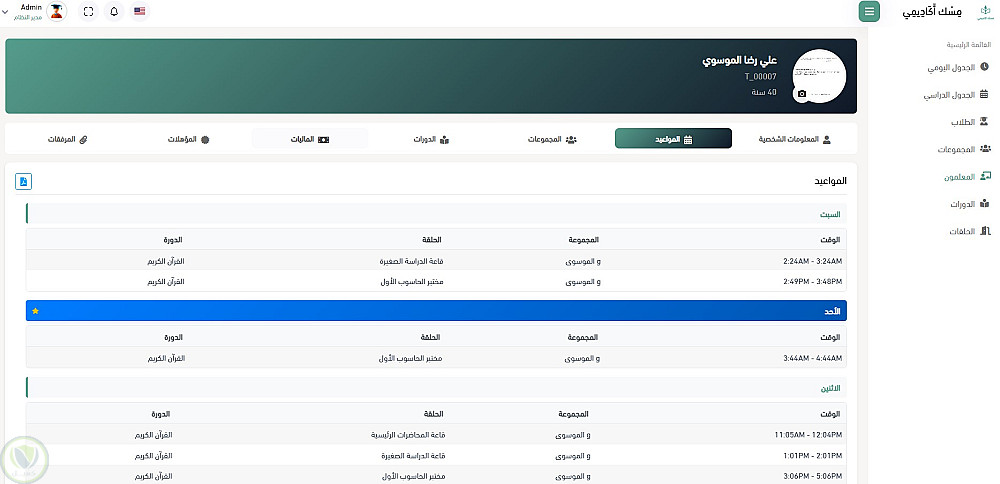Open الجدول الدراسي in the sidebar
Screen dimensions: 1000x484
pyautogui.click(x=956, y=95)
